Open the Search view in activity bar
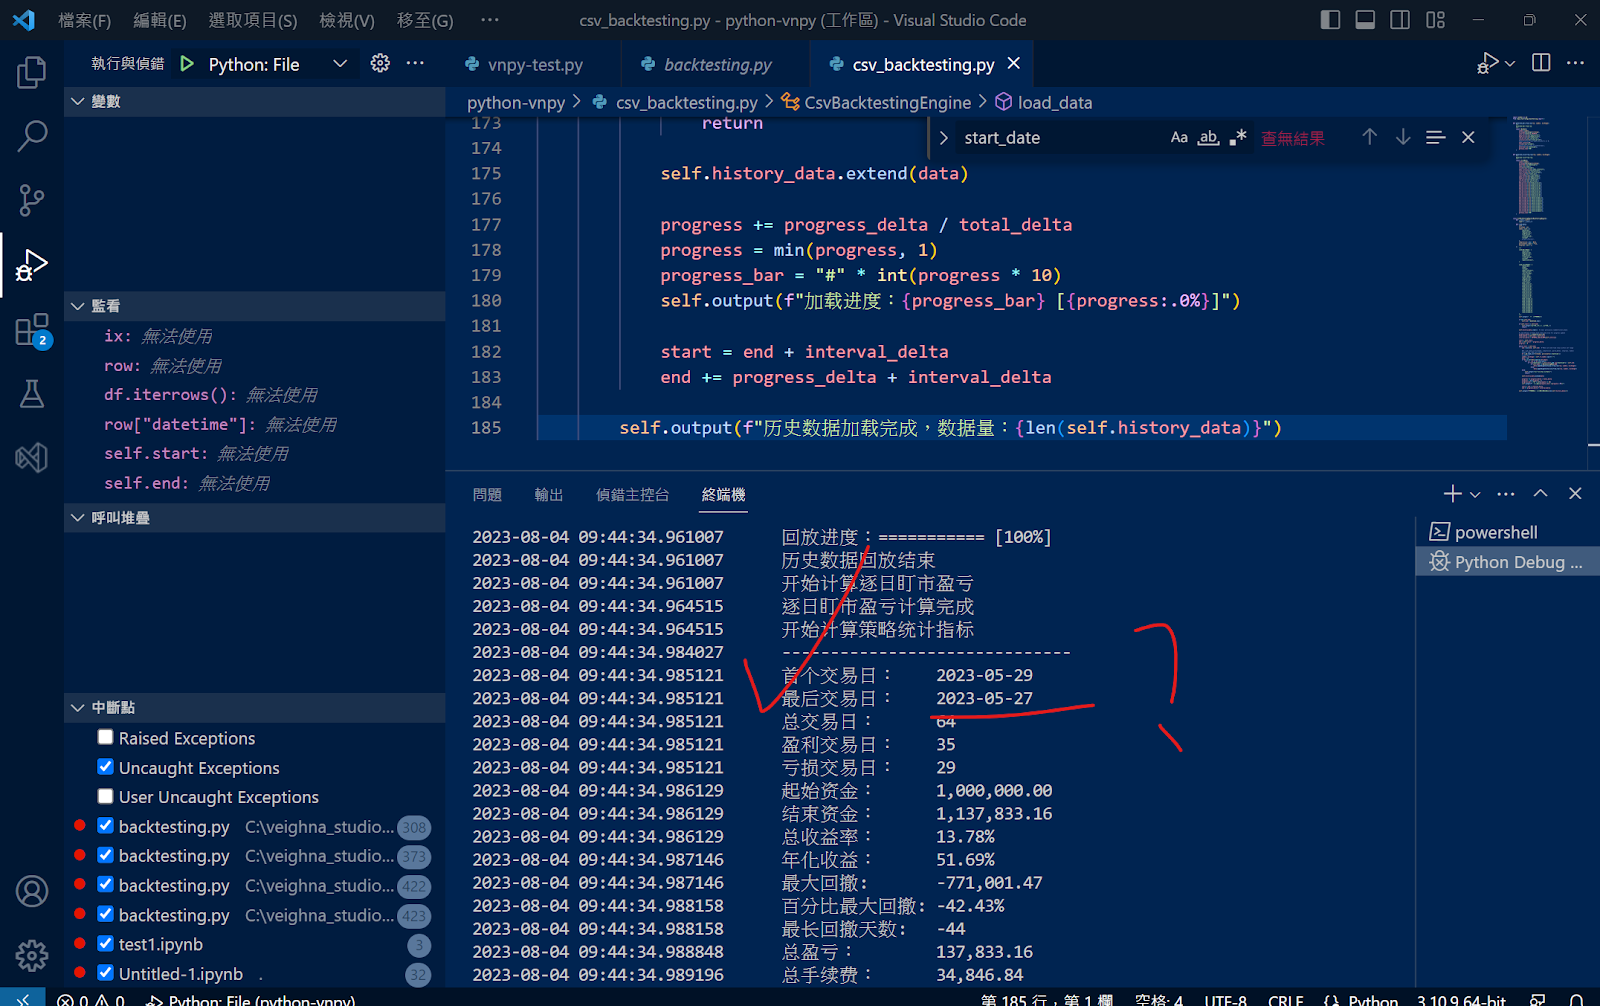The width and height of the screenshot is (1600, 1006). pos(32,136)
